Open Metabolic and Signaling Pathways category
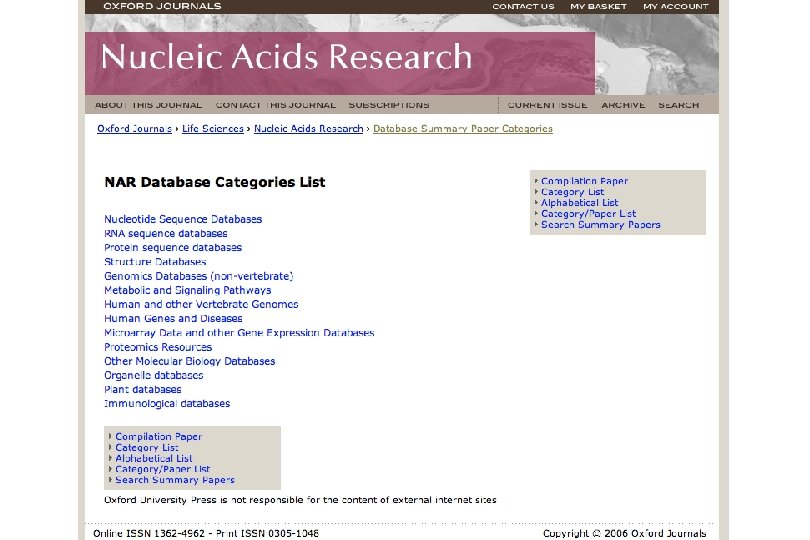The image size is (810, 540). pyautogui.click(x=188, y=290)
